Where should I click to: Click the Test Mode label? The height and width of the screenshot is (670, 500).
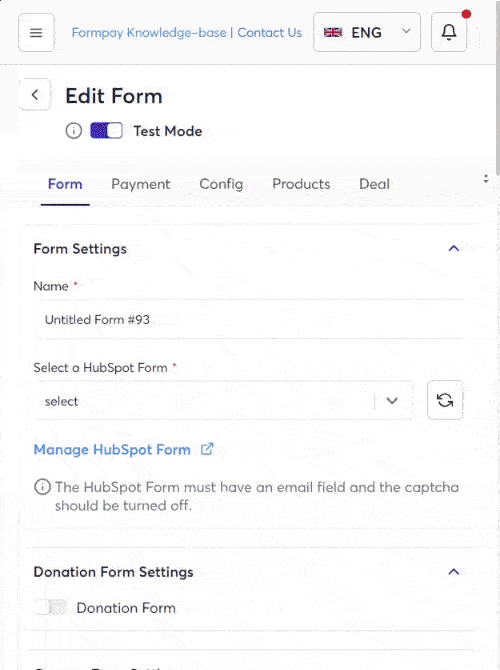[x=168, y=131]
